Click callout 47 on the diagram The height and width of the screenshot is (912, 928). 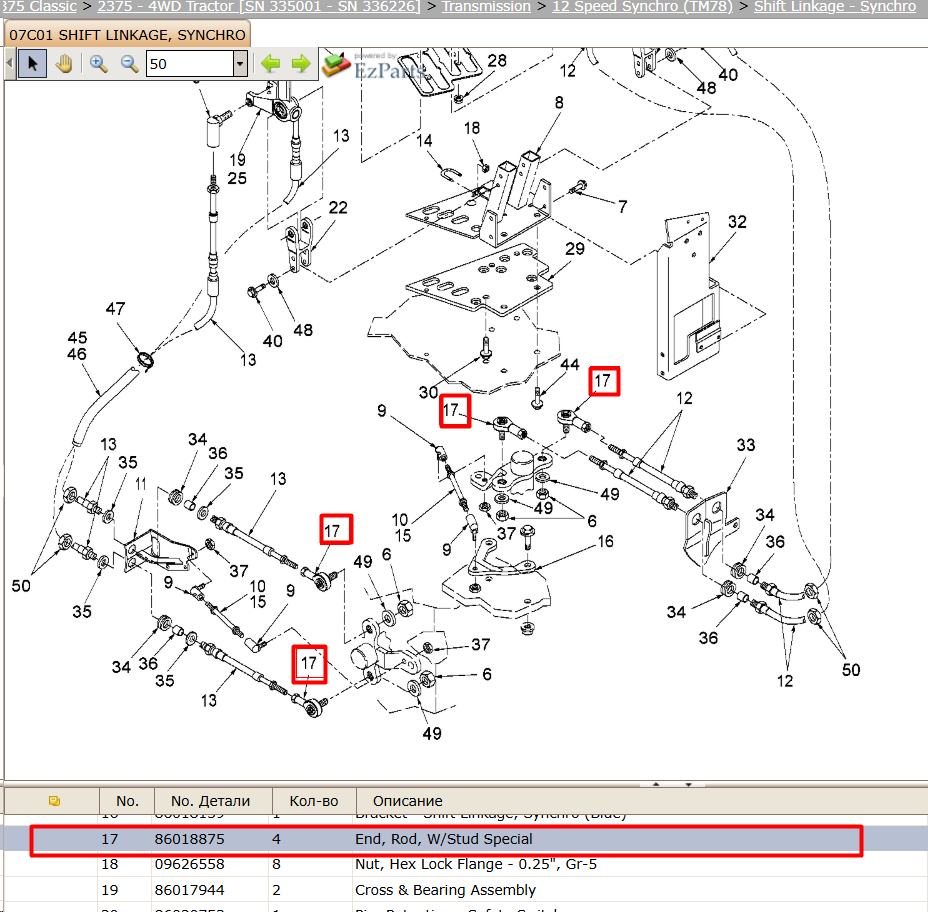tap(115, 309)
